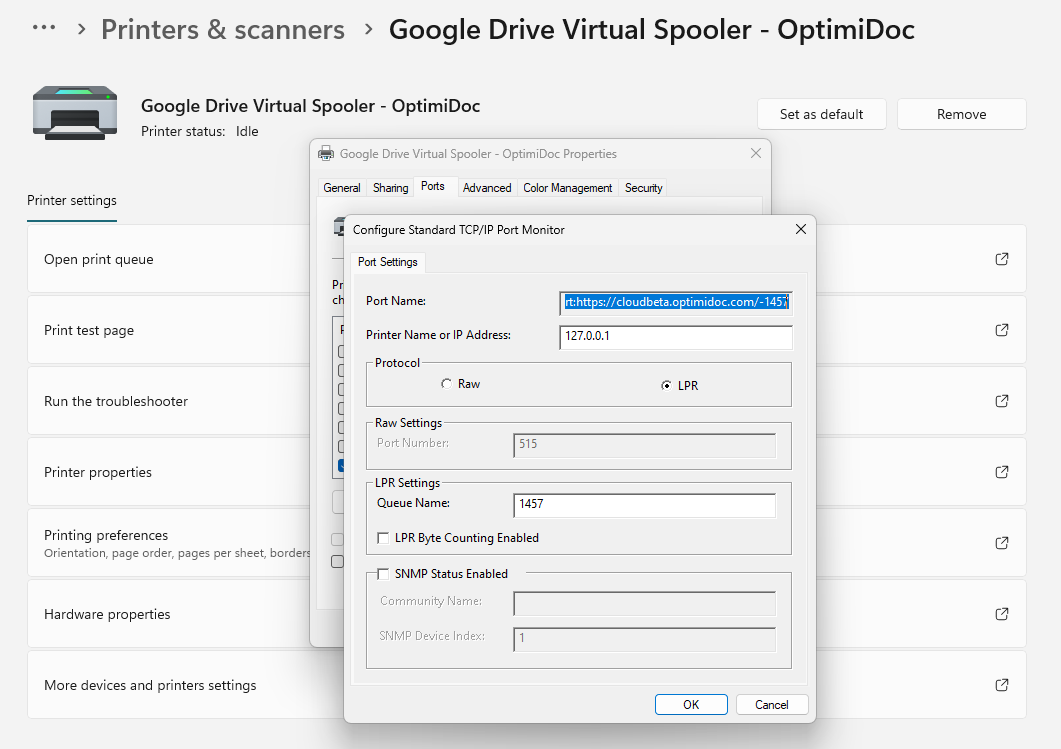Click the ellipsis breadcrumb menu
Viewport: 1061px width, 749px height.
click(x=44, y=28)
